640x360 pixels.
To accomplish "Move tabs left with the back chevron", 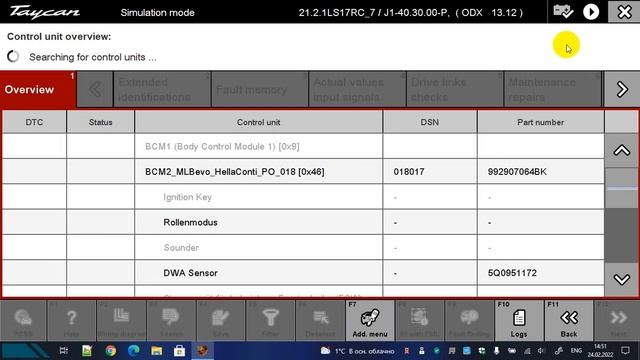I will [x=95, y=89].
